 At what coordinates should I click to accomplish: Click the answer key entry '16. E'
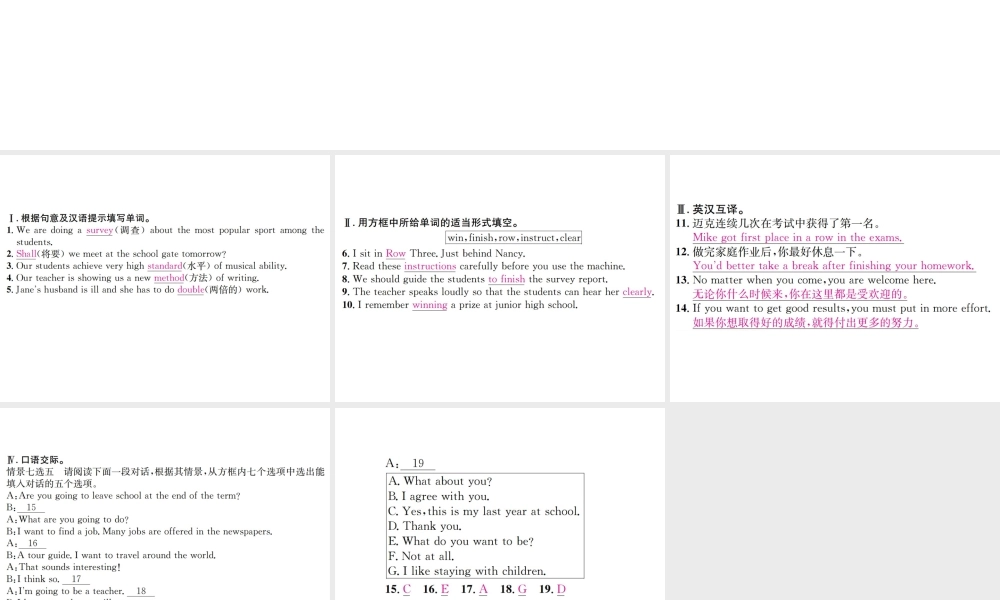point(436,590)
